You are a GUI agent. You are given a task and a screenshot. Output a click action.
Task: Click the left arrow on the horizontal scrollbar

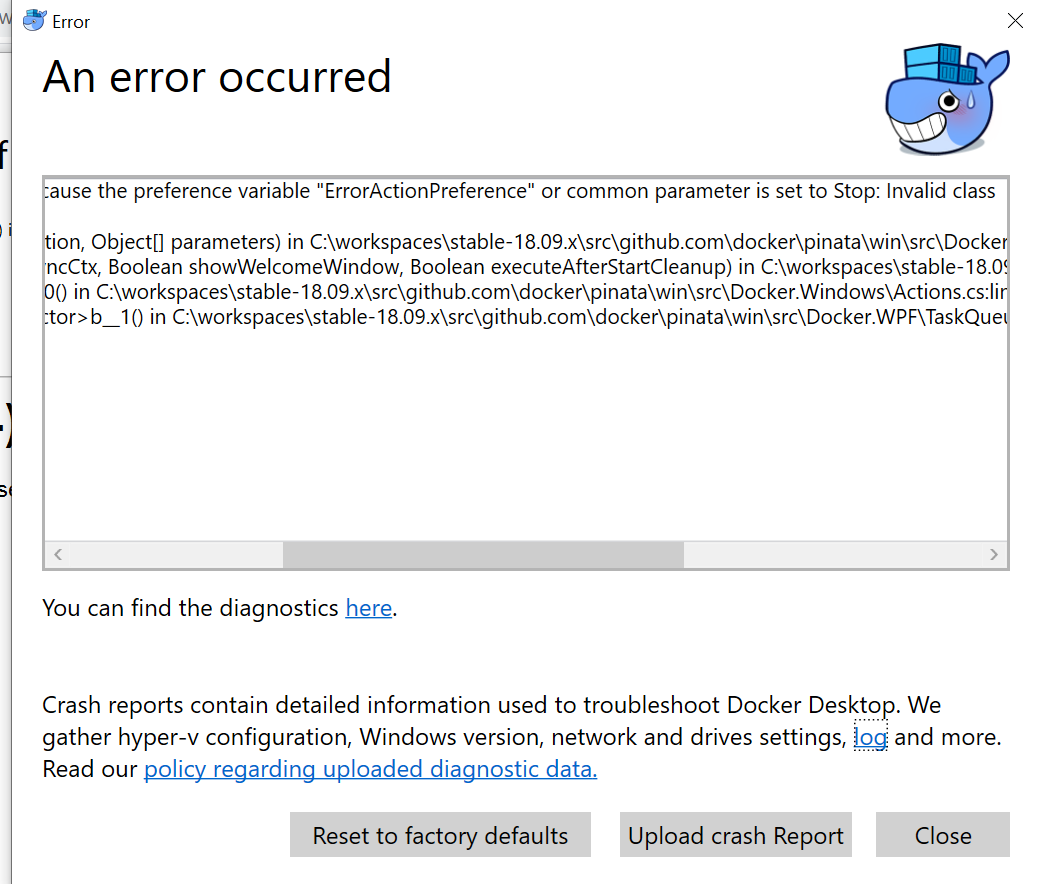[57, 554]
